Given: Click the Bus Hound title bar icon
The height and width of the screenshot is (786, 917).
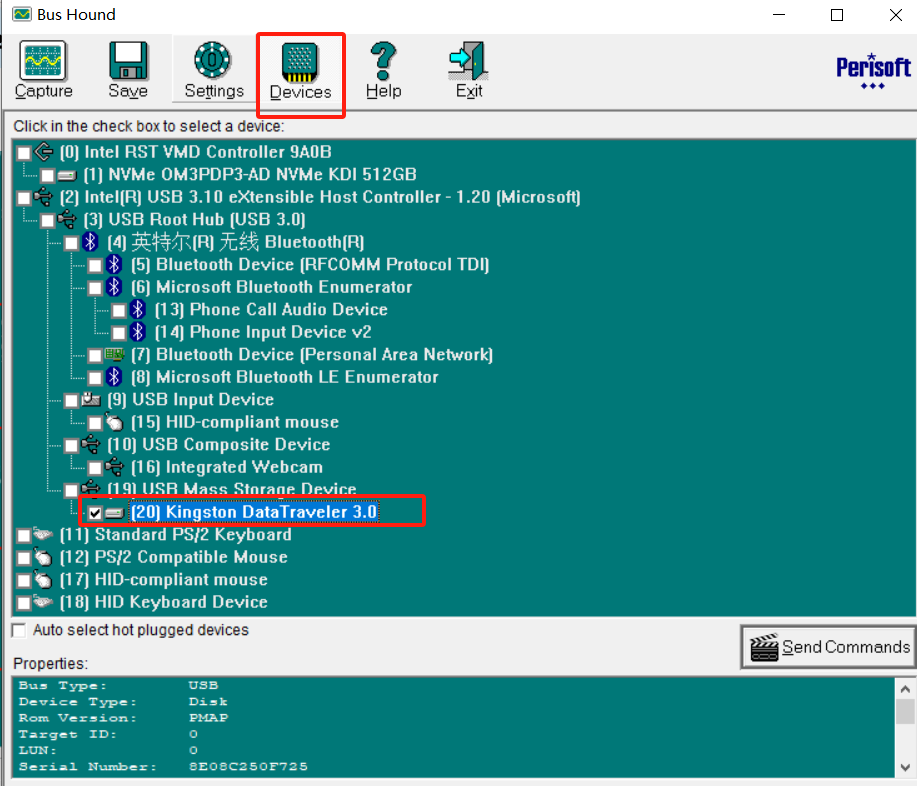Looking at the screenshot, I should pos(22,14).
